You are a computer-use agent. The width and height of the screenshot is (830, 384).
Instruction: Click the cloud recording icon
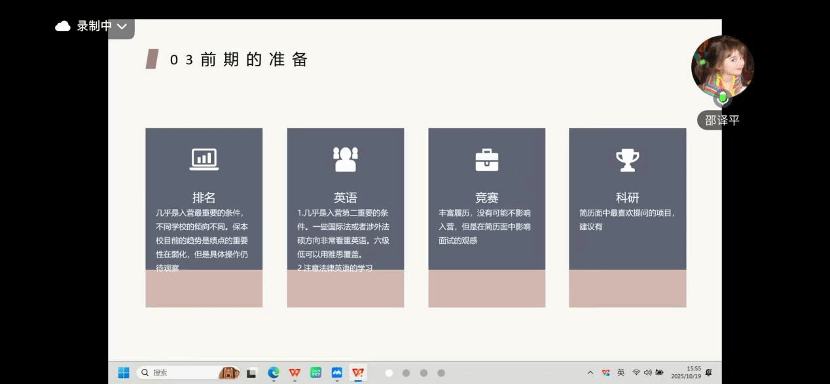click(63, 26)
